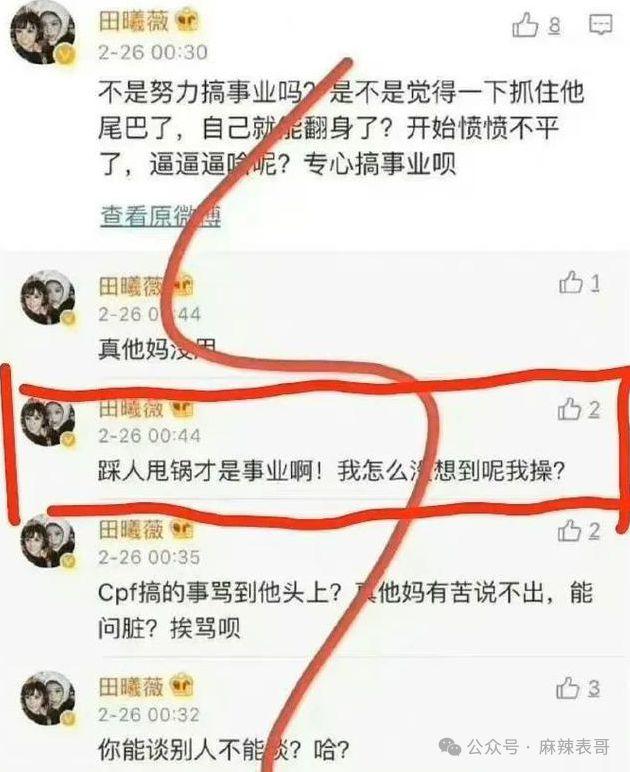The width and height of the screenshot is (630, 772).
Task: Tap the crown badge beside the top username
Action: (187, 22)
